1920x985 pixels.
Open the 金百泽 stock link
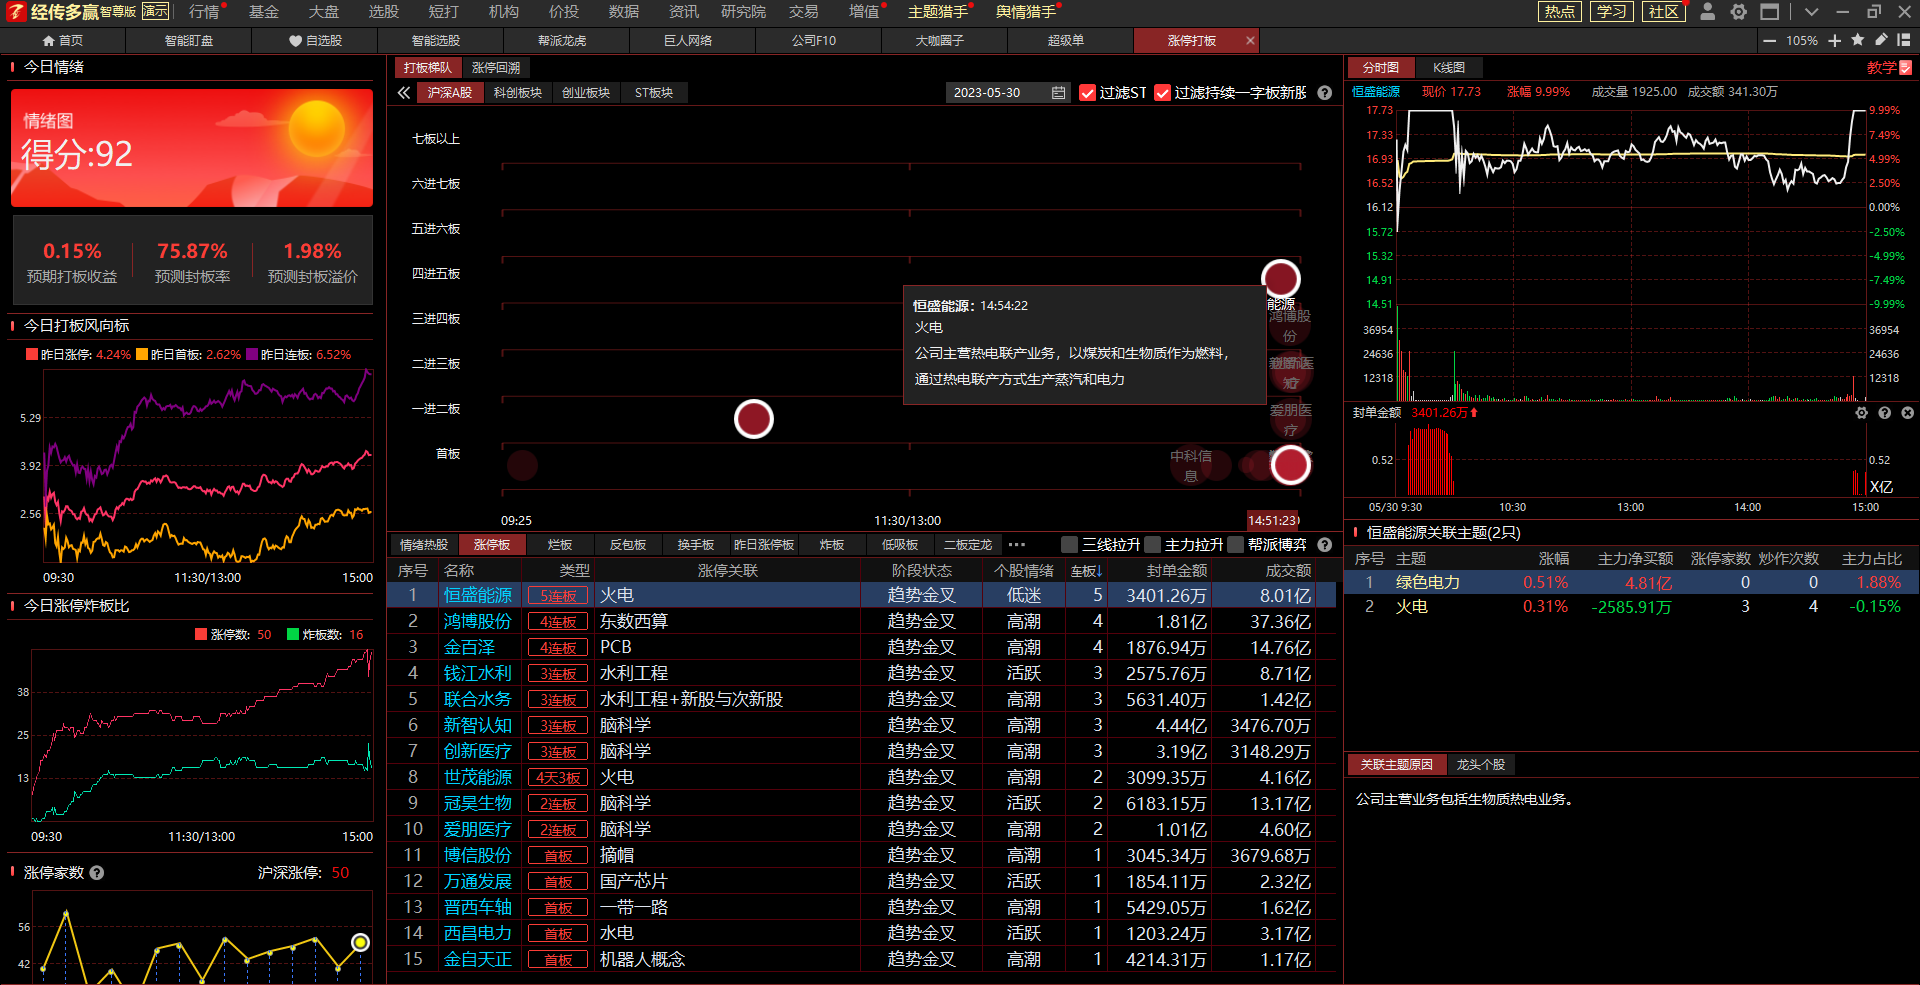469,648
